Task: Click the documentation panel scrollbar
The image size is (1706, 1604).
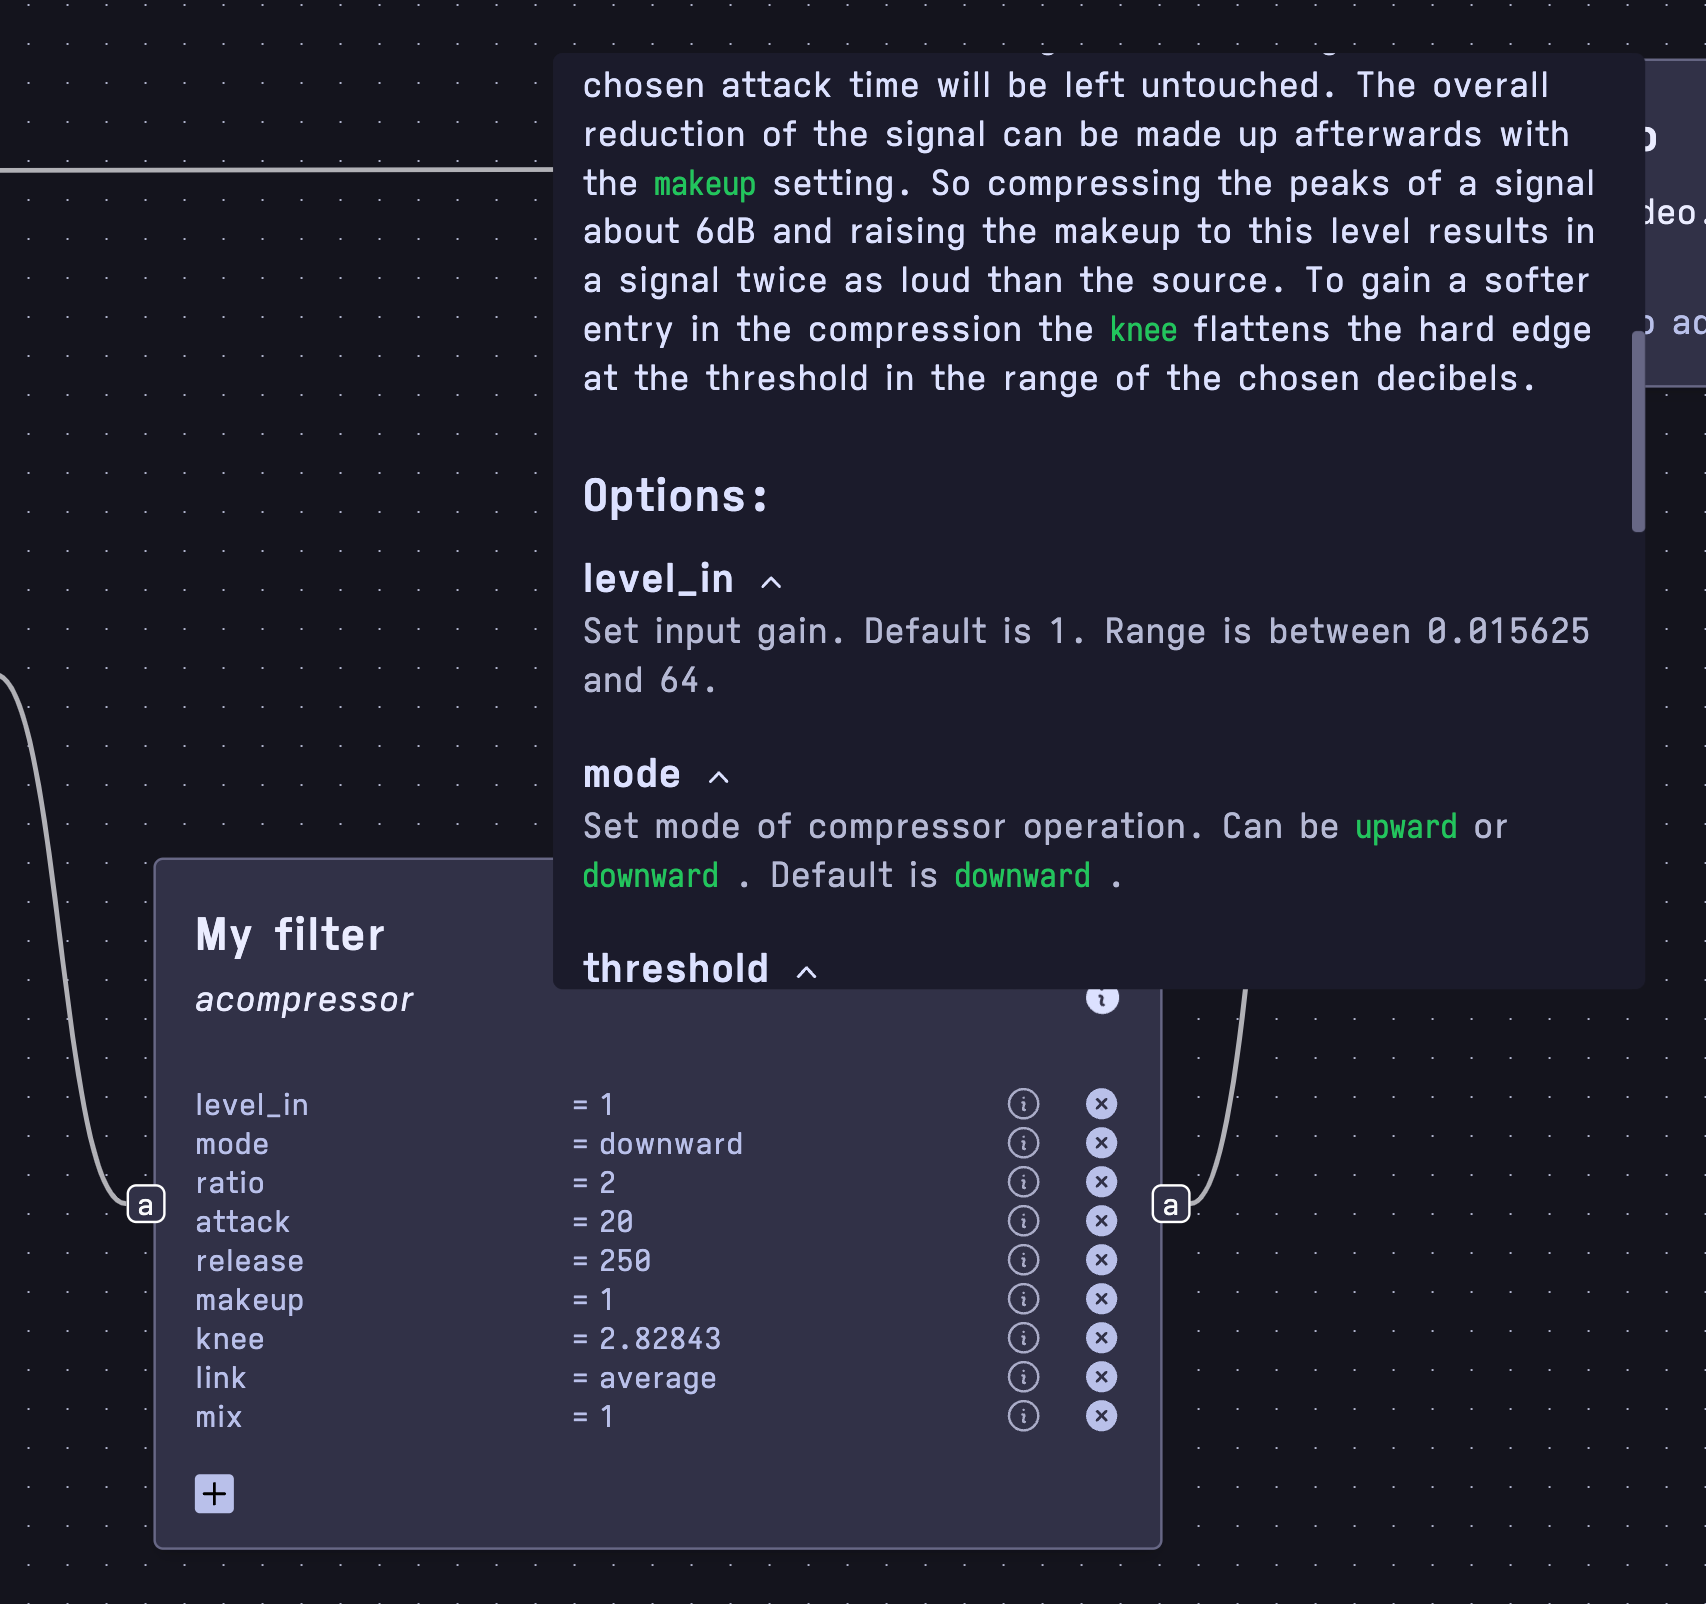Action: click(x=1637, y=430)
